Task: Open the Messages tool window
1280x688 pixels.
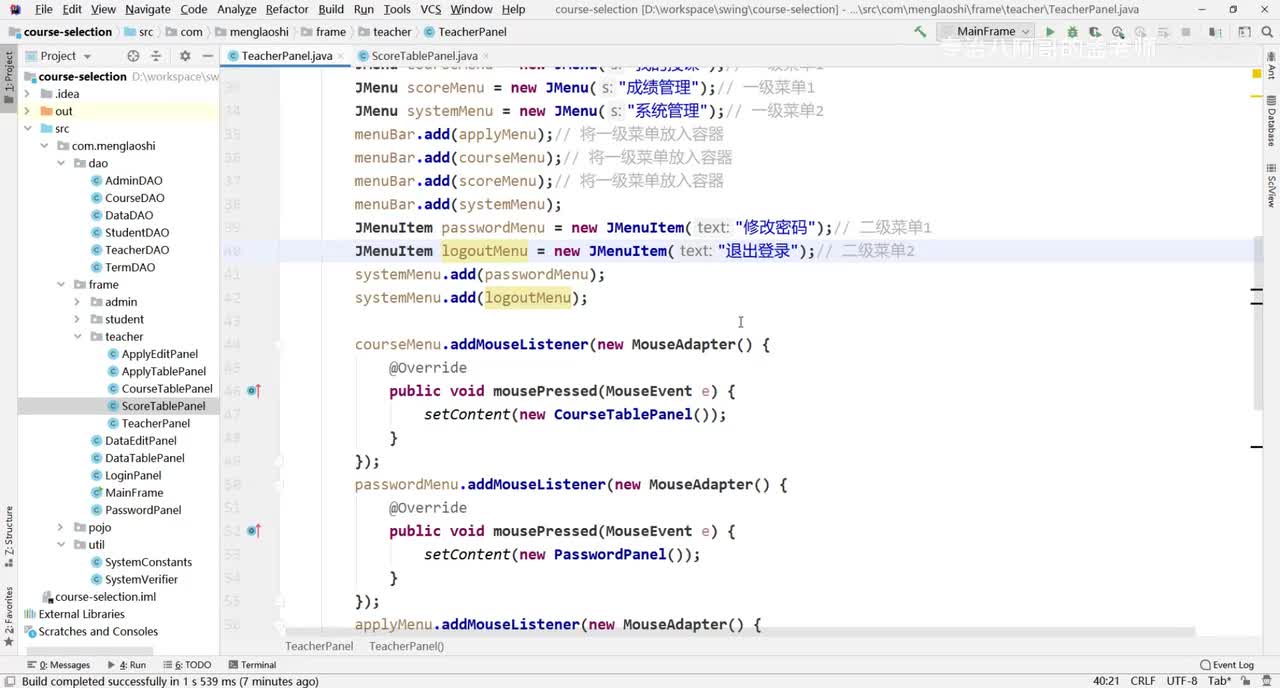Action: pos(58,665)
